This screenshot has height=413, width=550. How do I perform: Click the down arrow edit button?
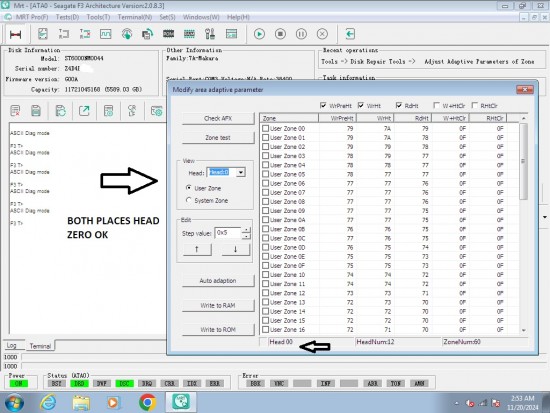point(235,249)
